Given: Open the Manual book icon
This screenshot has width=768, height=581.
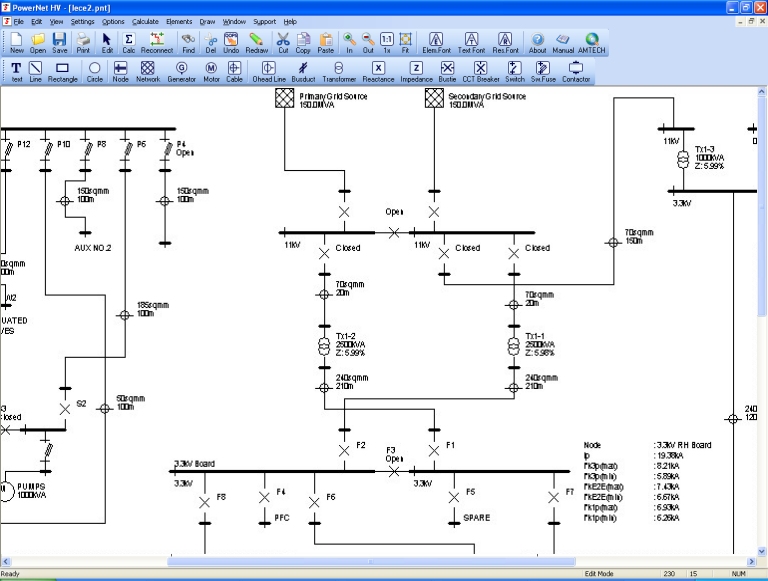Looking at the screenshot, I should pos(563,43).
